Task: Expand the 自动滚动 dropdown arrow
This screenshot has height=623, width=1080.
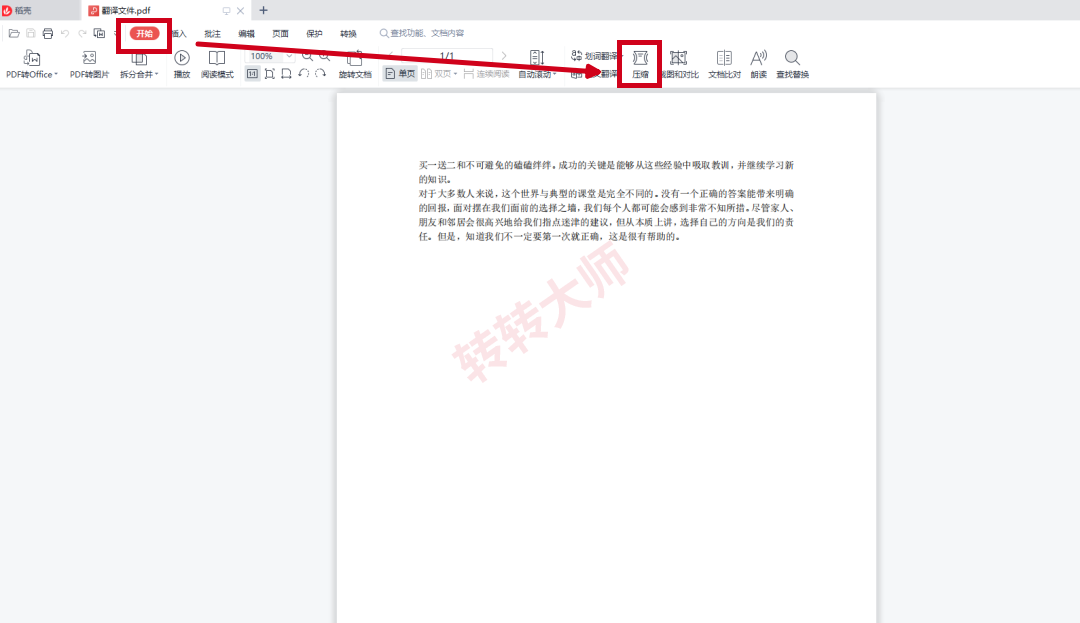Action: tap(554, 74)
